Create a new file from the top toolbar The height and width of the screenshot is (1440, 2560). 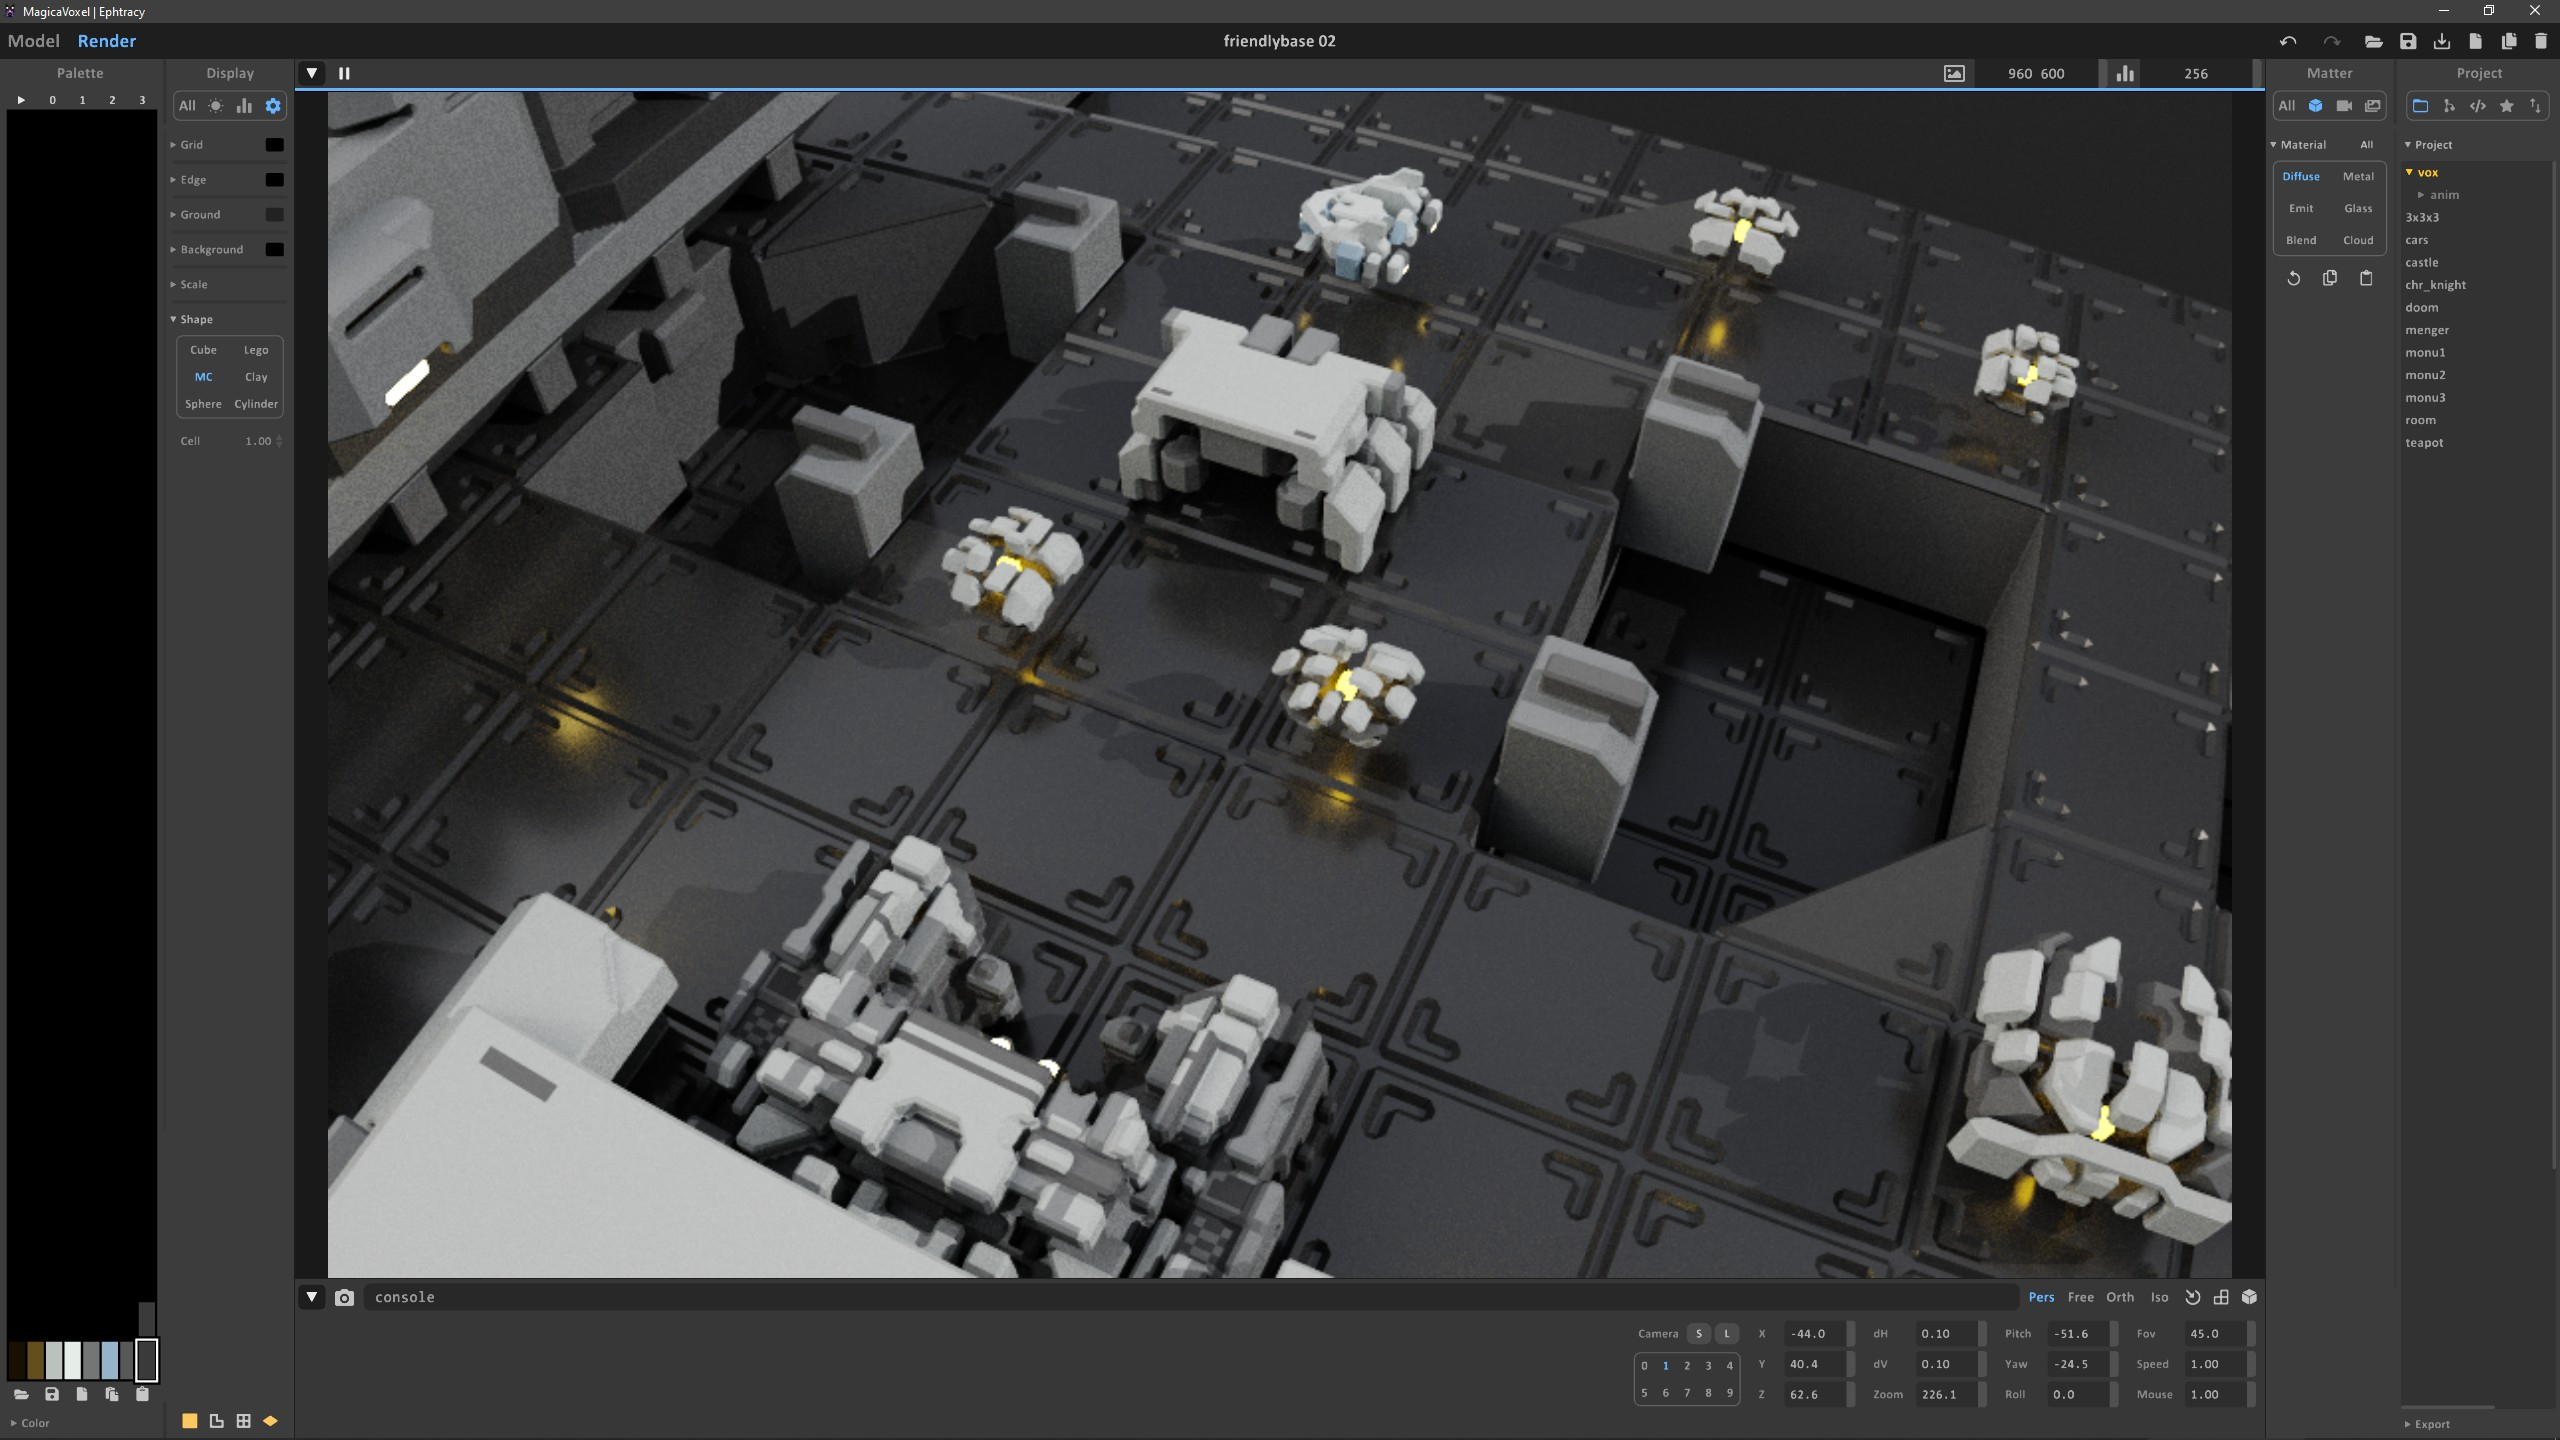click(x=2476, y=41)
